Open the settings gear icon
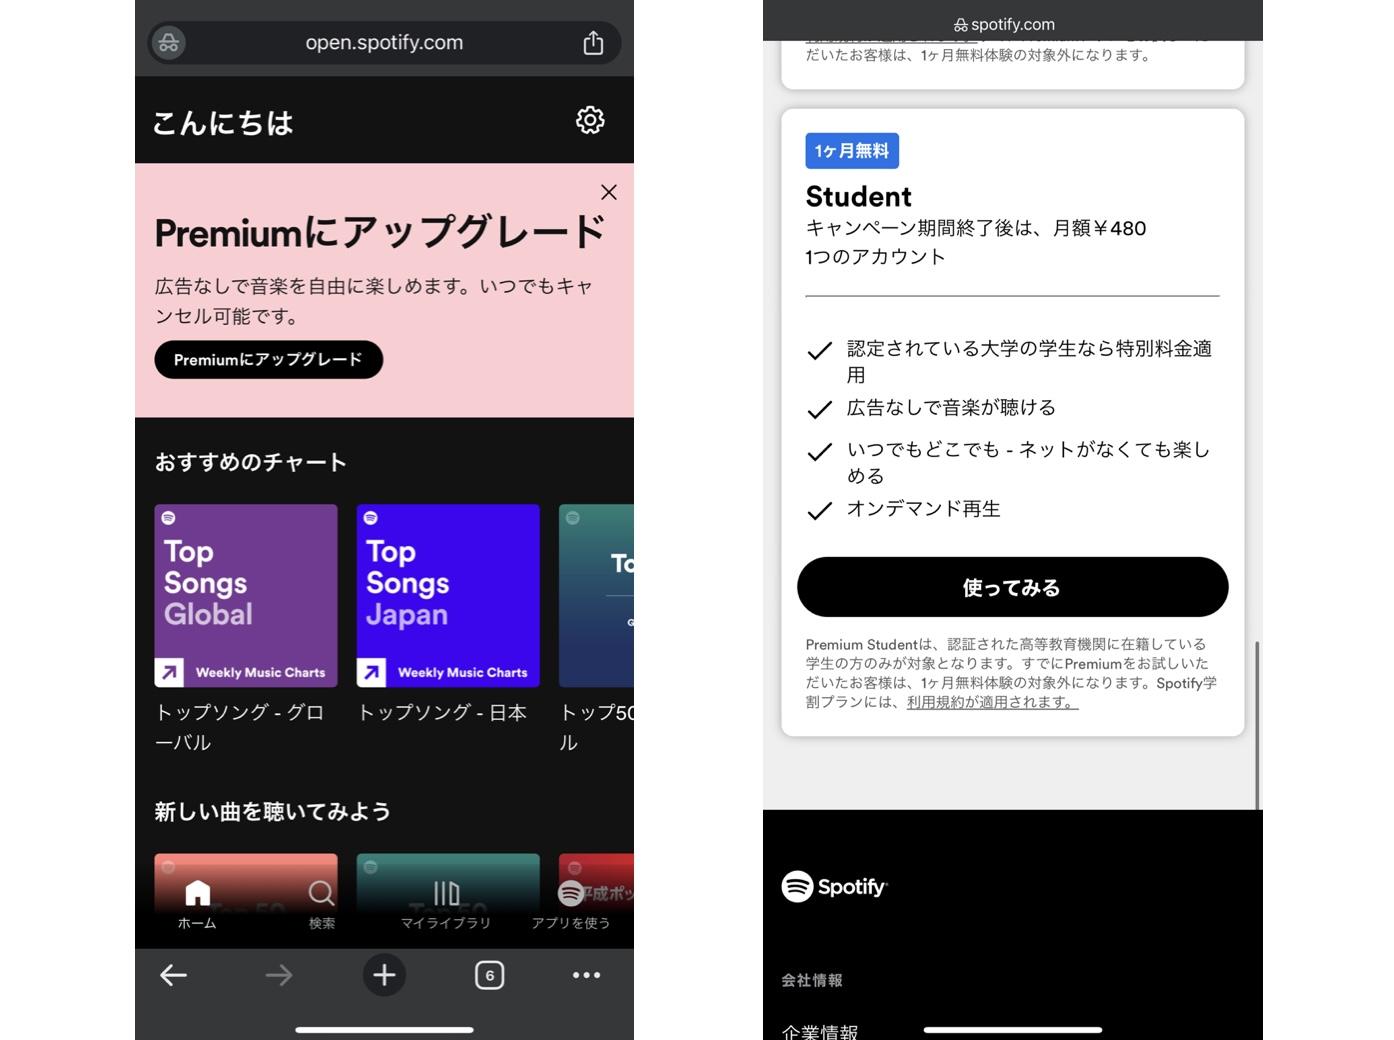Viewport: 1394px width, 1040px height. tap(590, 120)
